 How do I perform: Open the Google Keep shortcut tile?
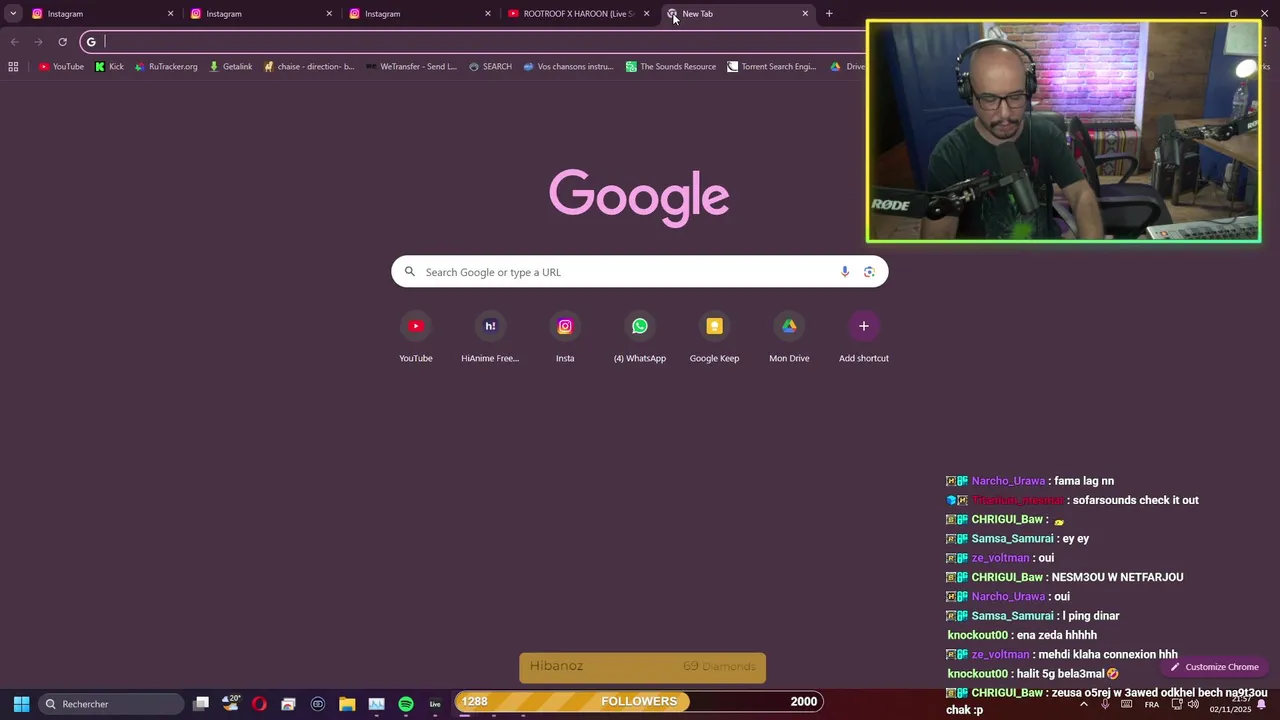click(x=714, y=337)
